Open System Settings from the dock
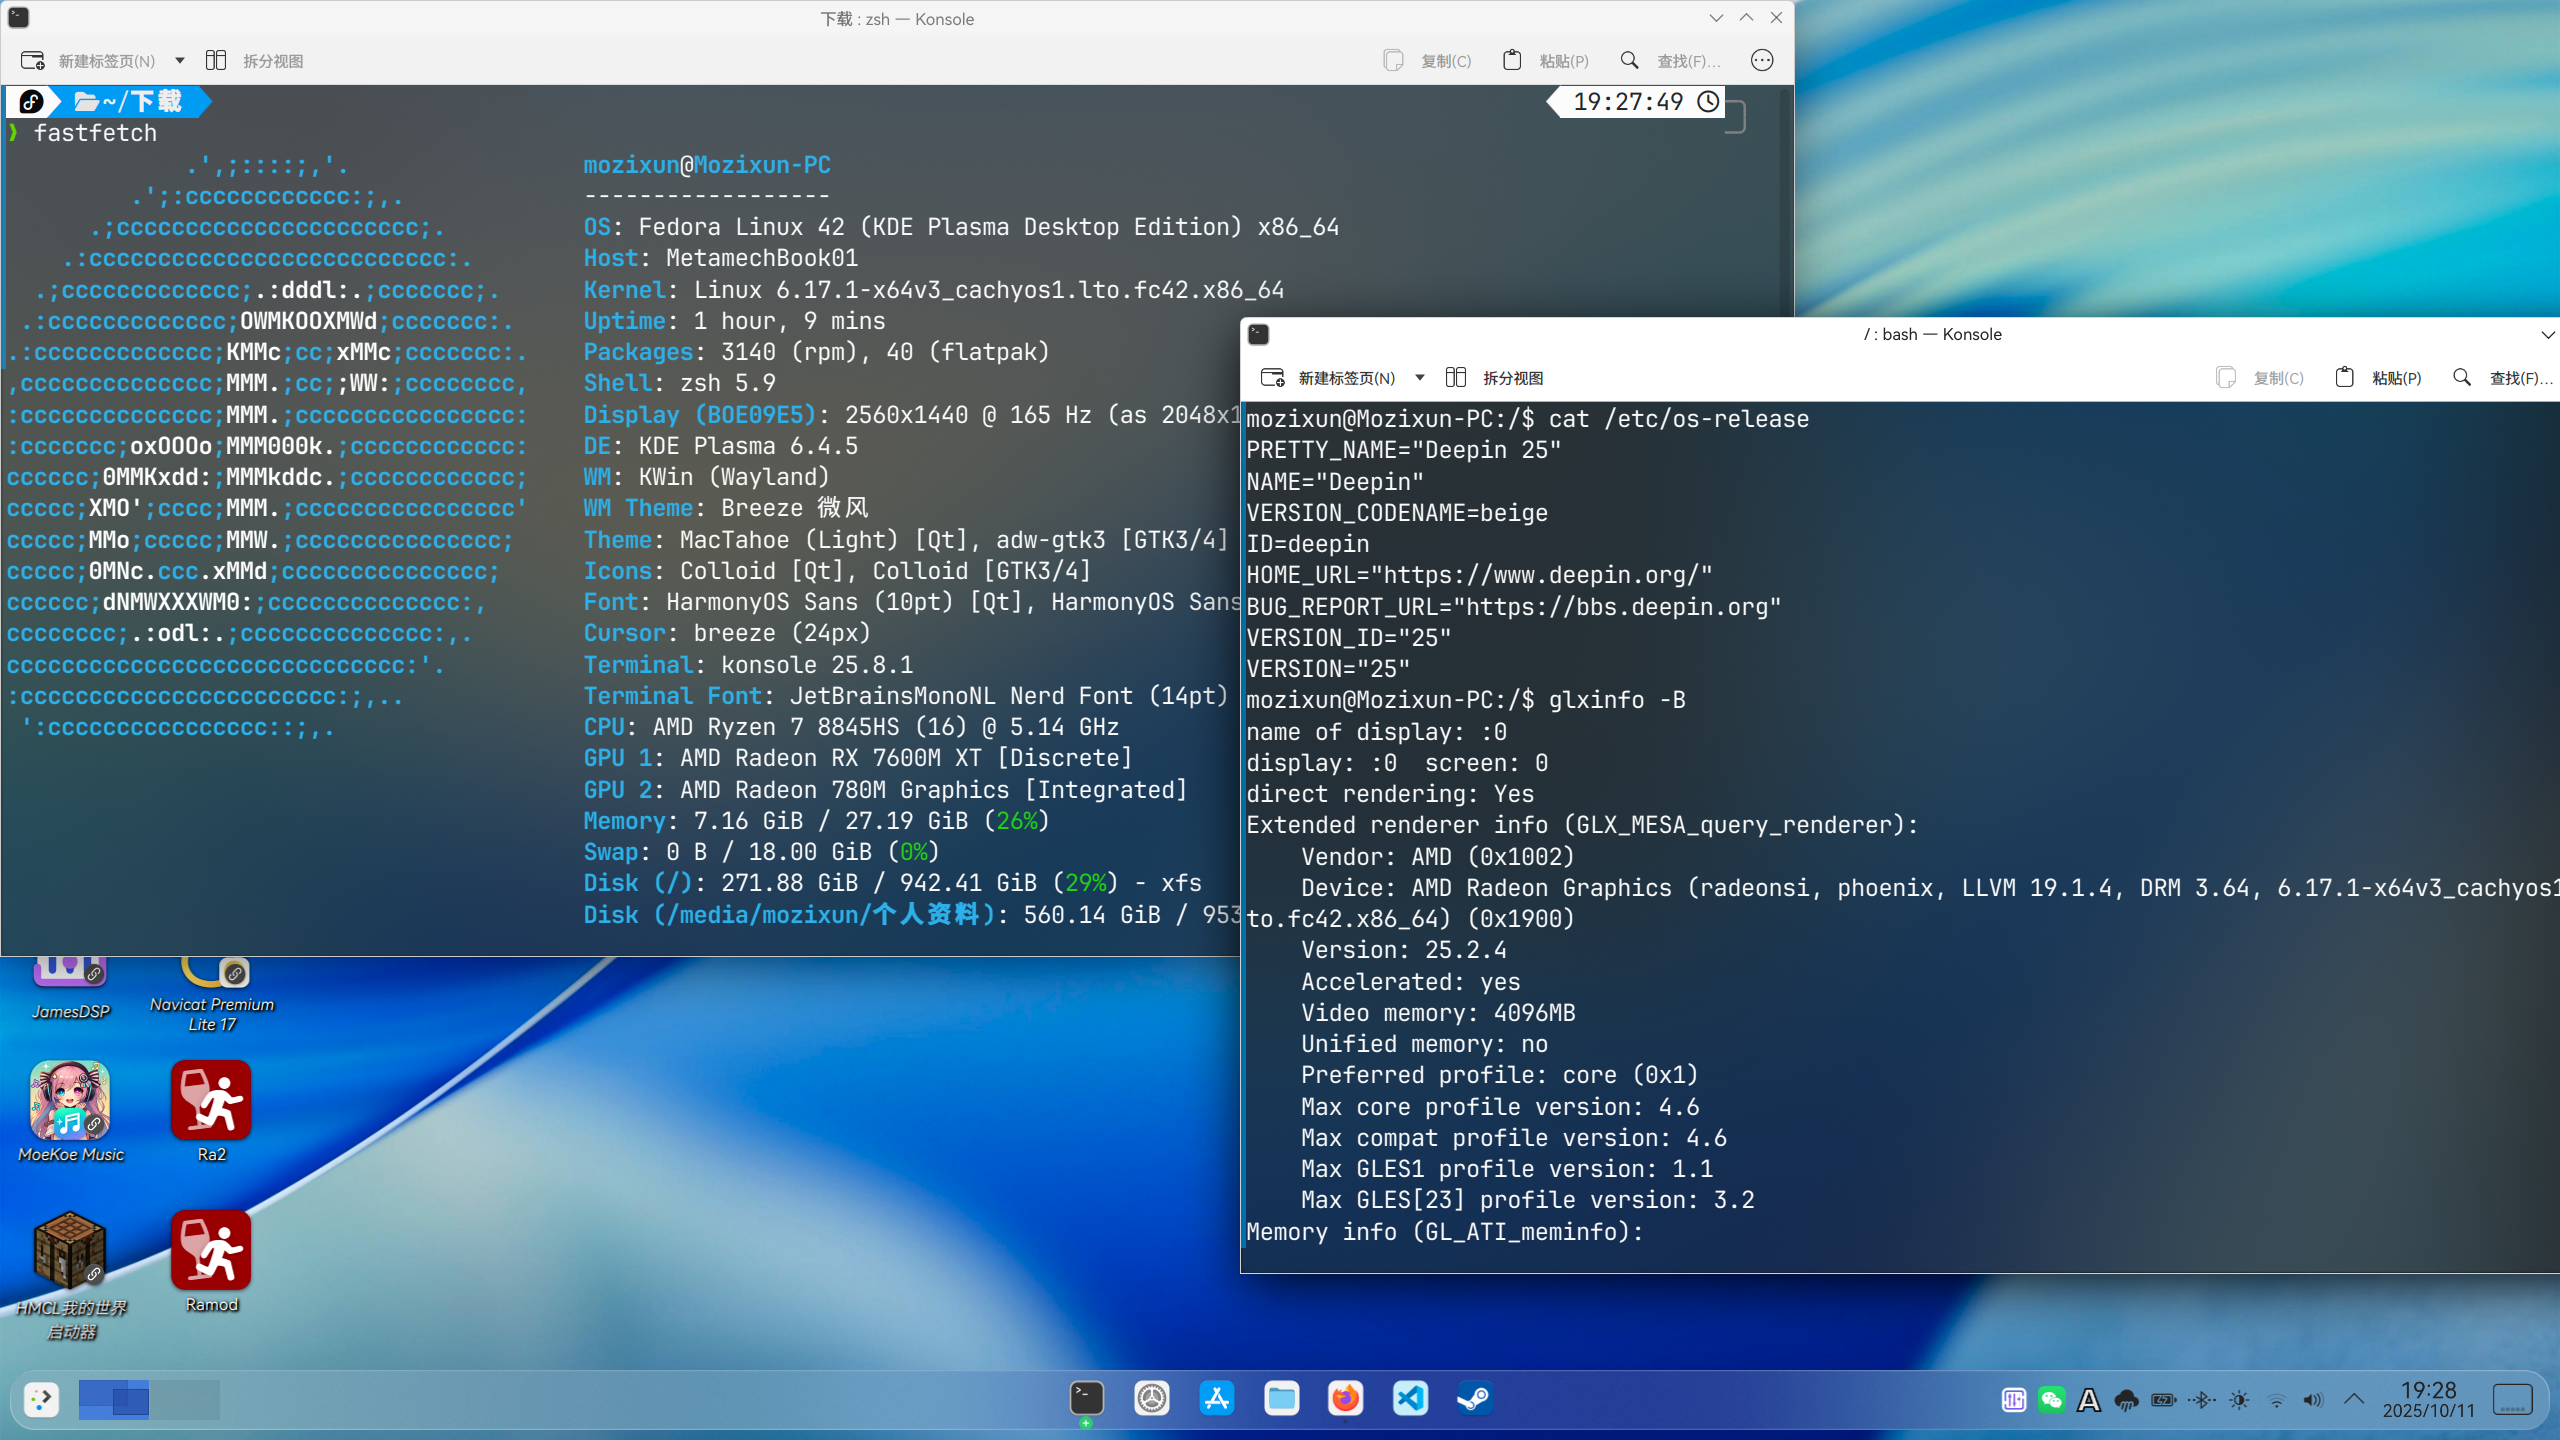 pos(1152,1398)
